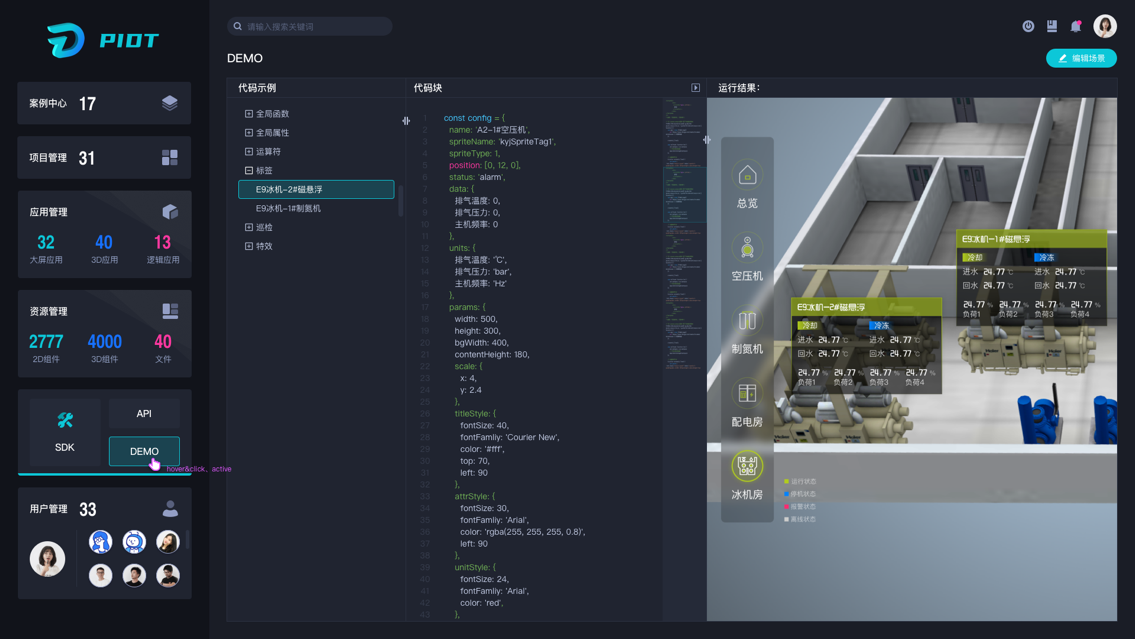Click the 大屏应用 count 32
Viewport: 1135px width, 639px height.
tap(46, 242)
